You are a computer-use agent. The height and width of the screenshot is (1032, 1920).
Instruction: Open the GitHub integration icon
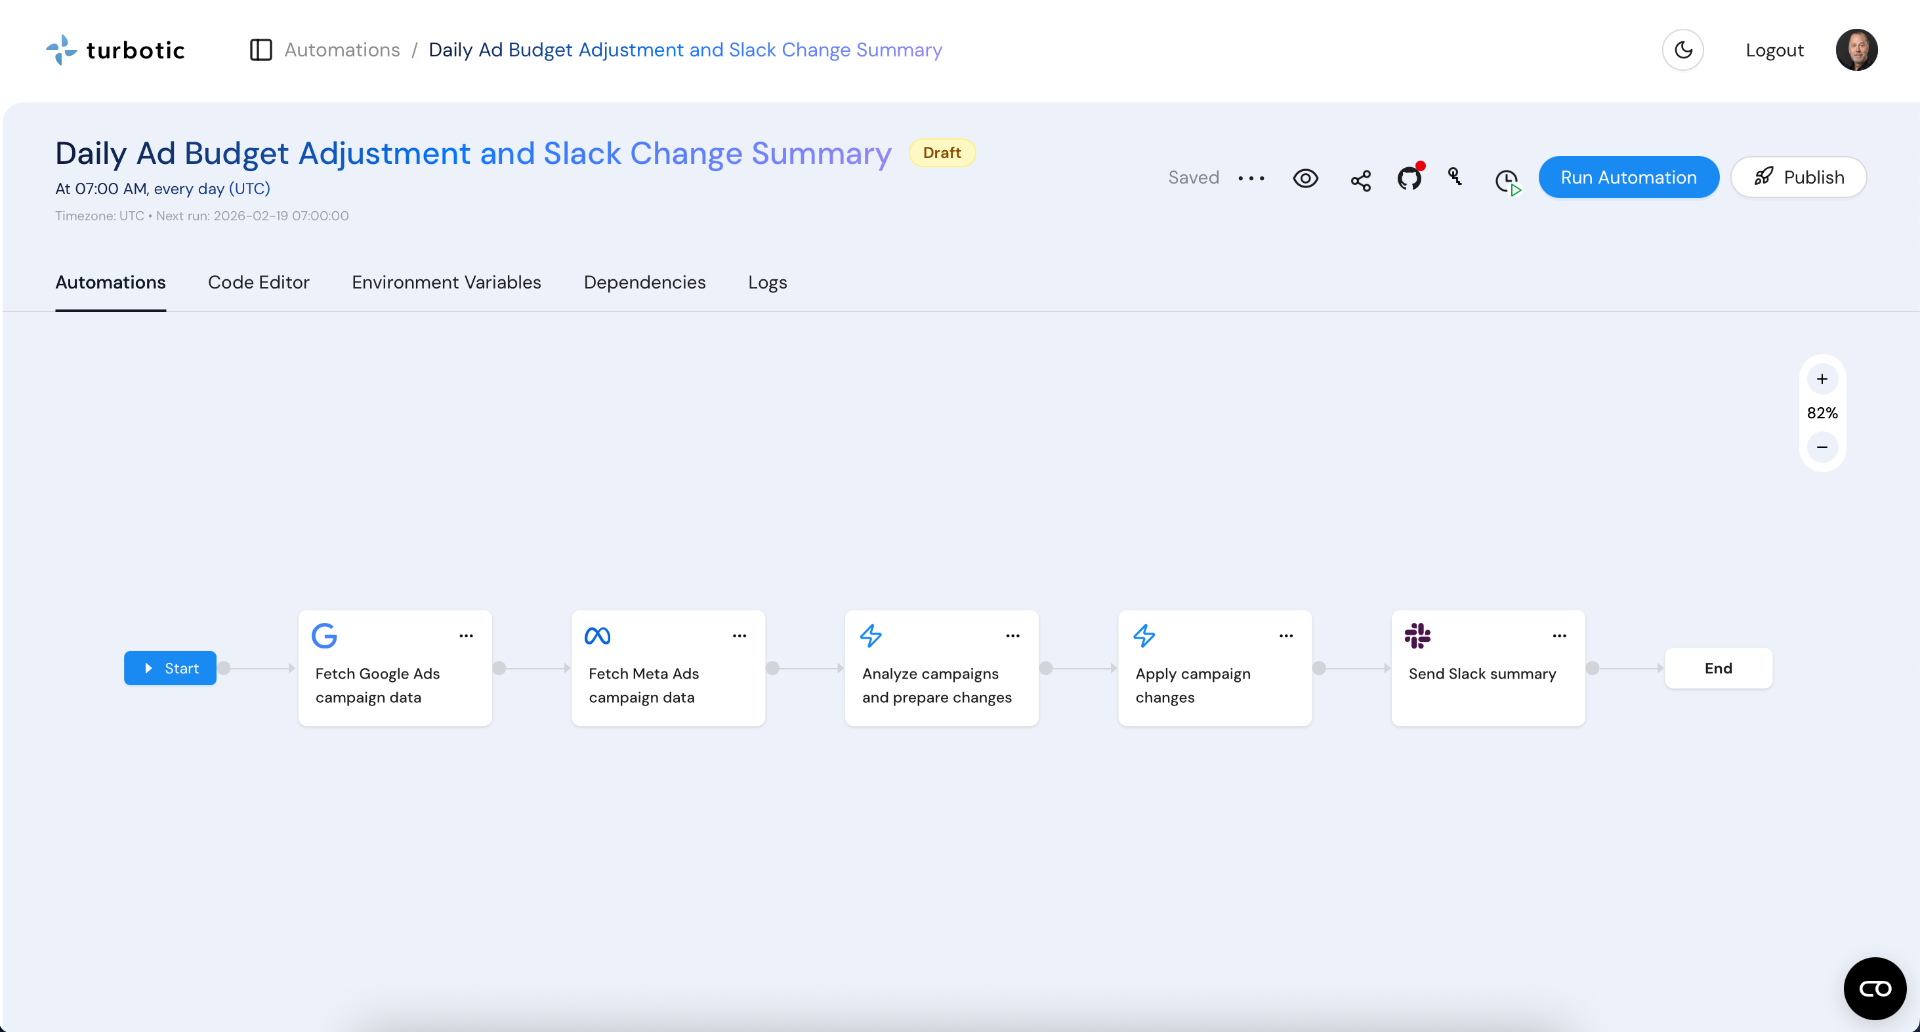[x=1409, y=178]
